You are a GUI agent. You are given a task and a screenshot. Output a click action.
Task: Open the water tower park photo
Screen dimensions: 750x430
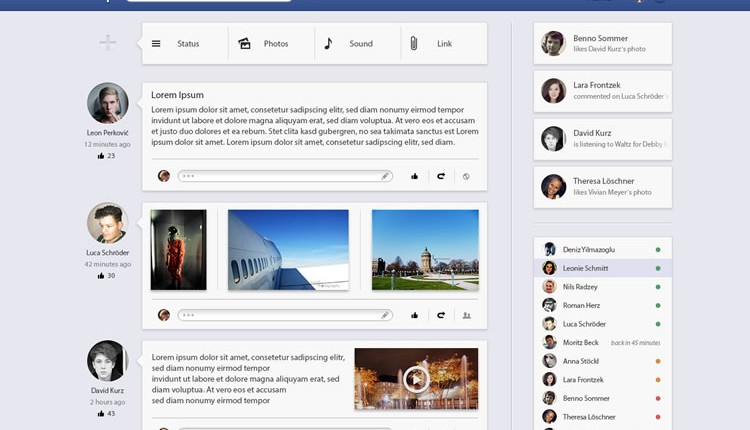[x=425, y=250]
